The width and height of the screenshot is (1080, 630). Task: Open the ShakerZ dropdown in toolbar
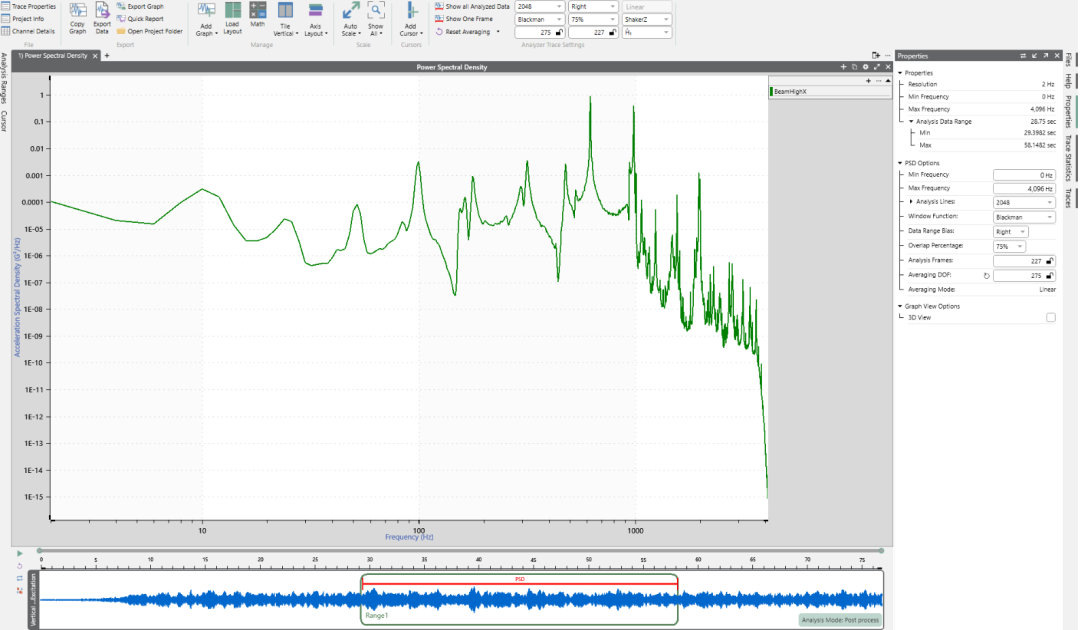coord(647,19)
